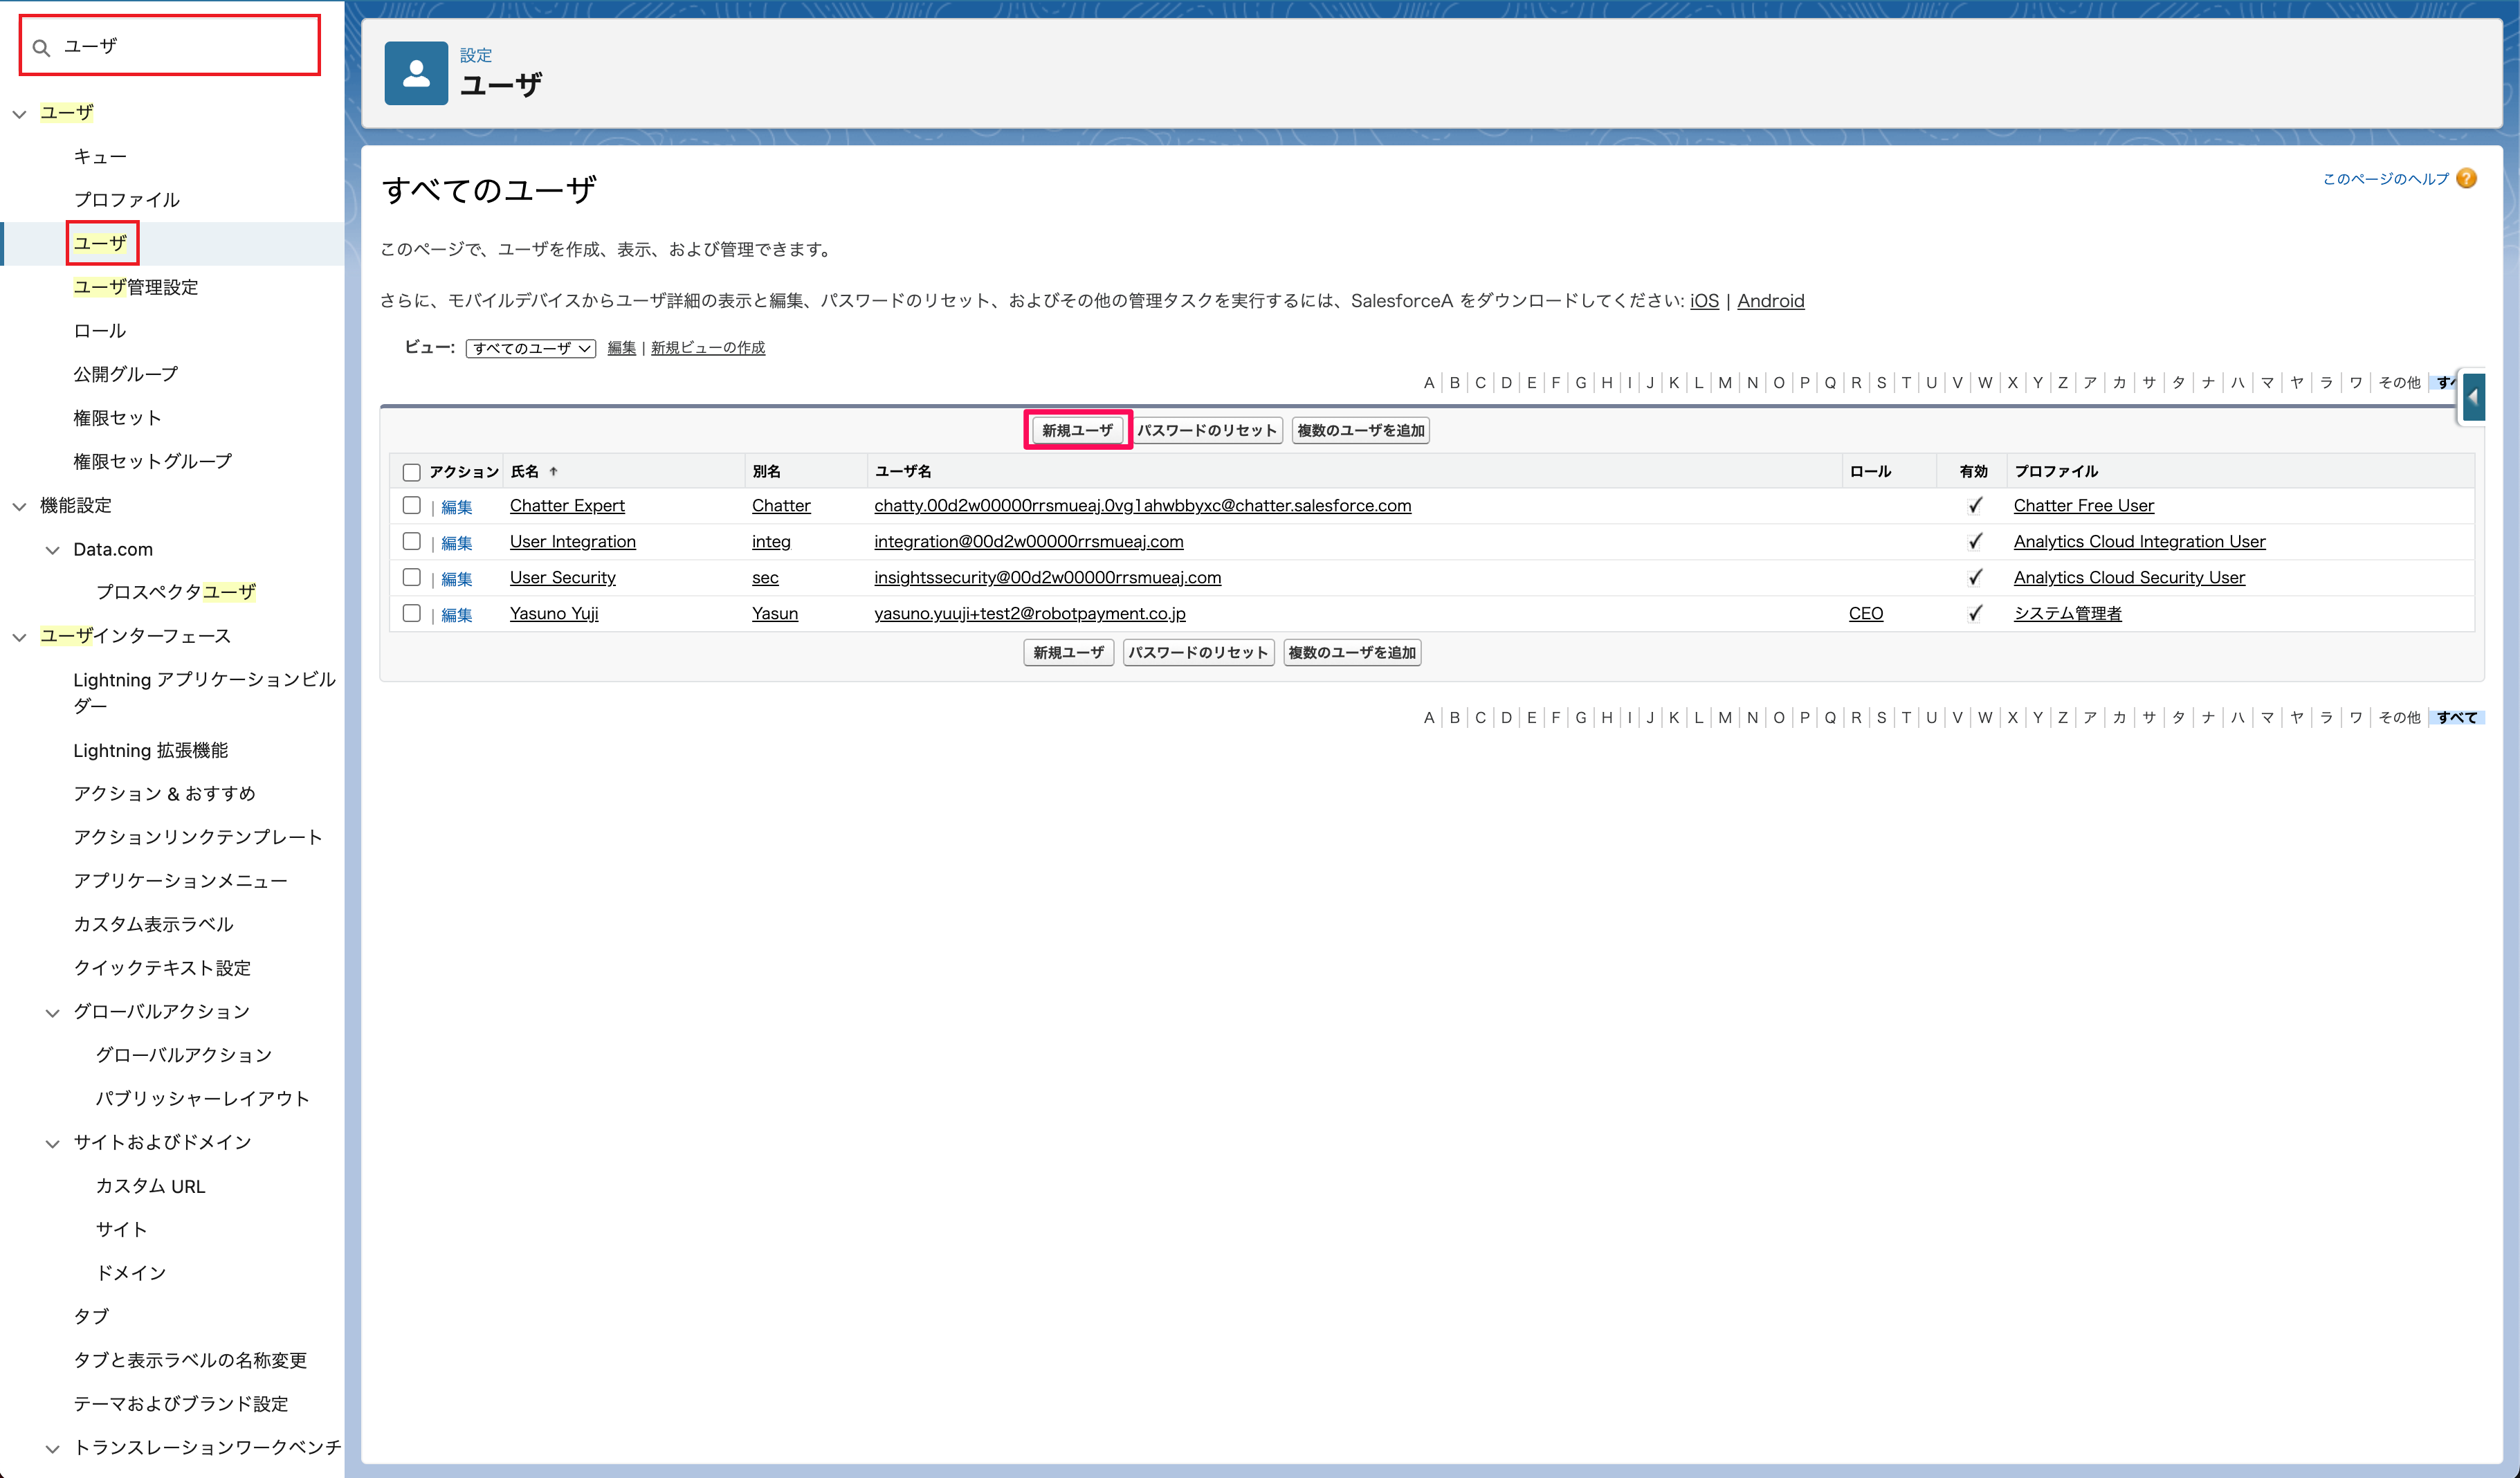Open Lightning 拡張機能 in the sidebar

point(150,750)
